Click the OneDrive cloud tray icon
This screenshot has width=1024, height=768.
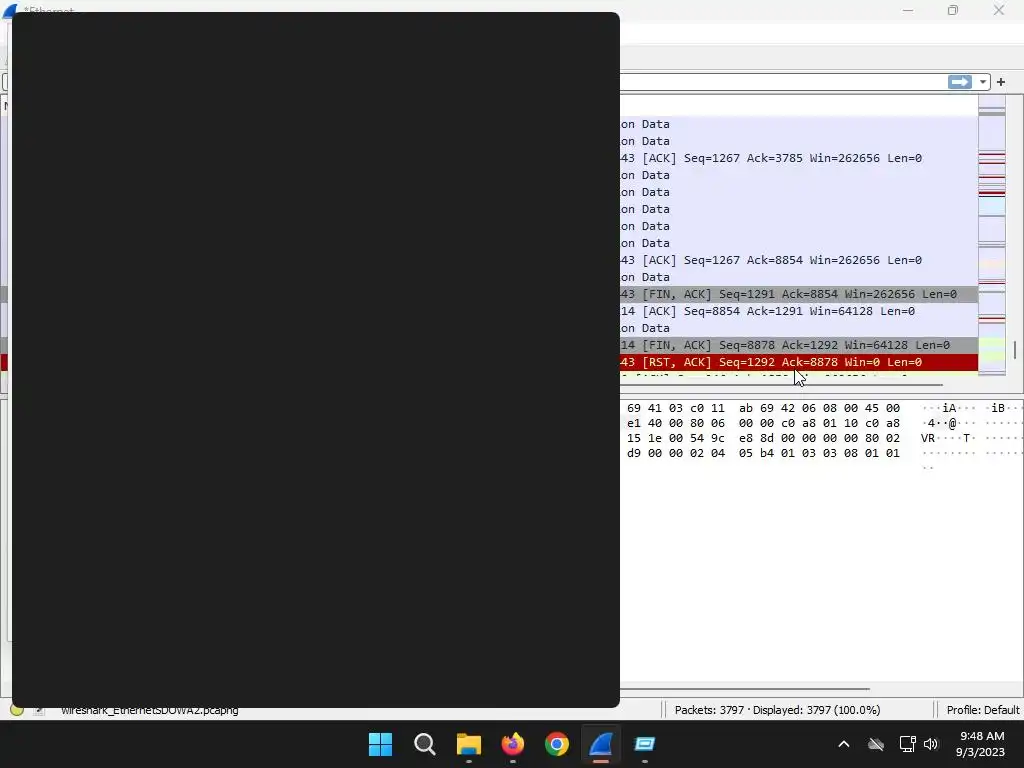point(876,744)
